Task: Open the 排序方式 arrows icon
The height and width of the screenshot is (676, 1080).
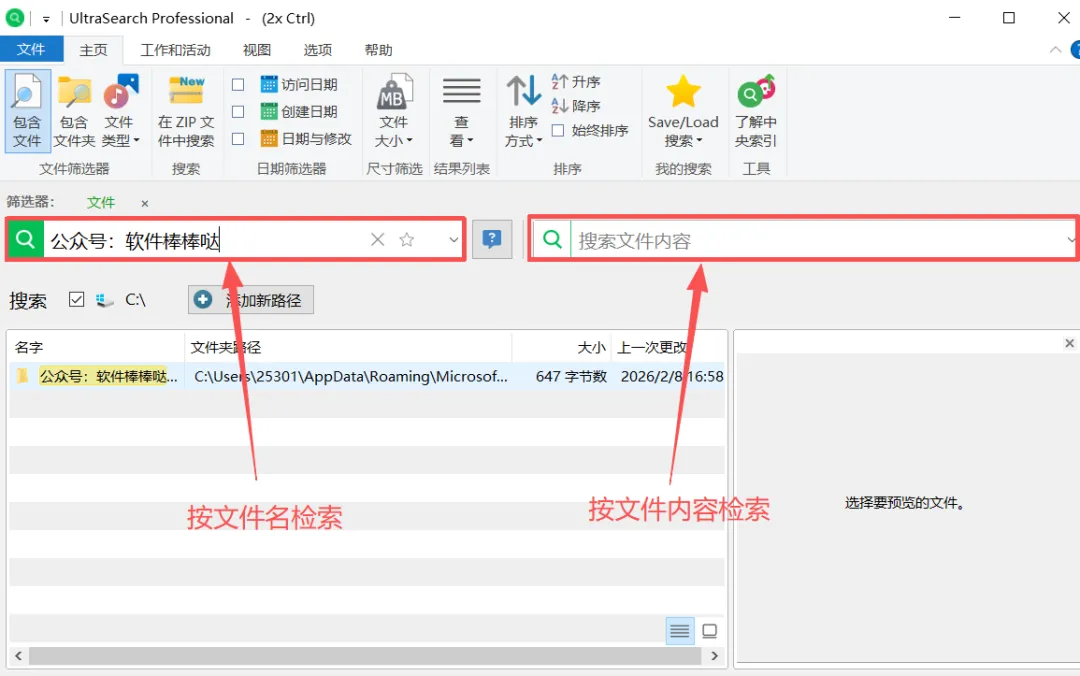Action: tap(523, 92)
